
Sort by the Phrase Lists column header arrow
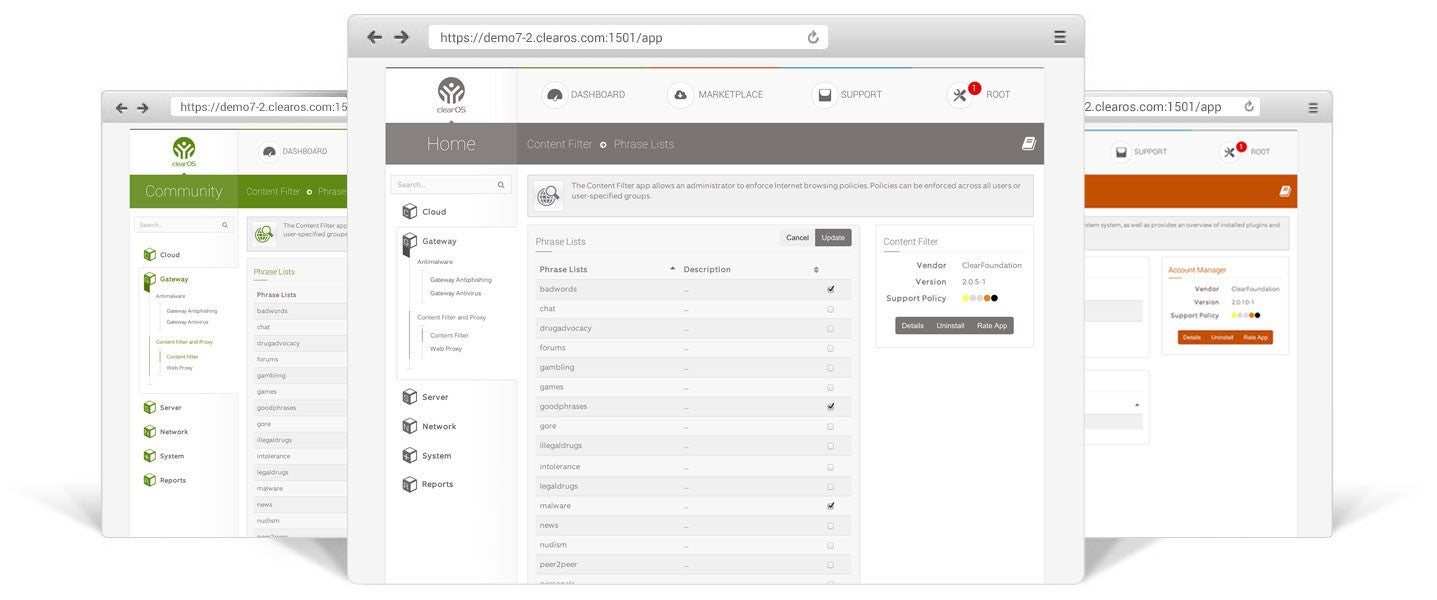coord(672,270)
